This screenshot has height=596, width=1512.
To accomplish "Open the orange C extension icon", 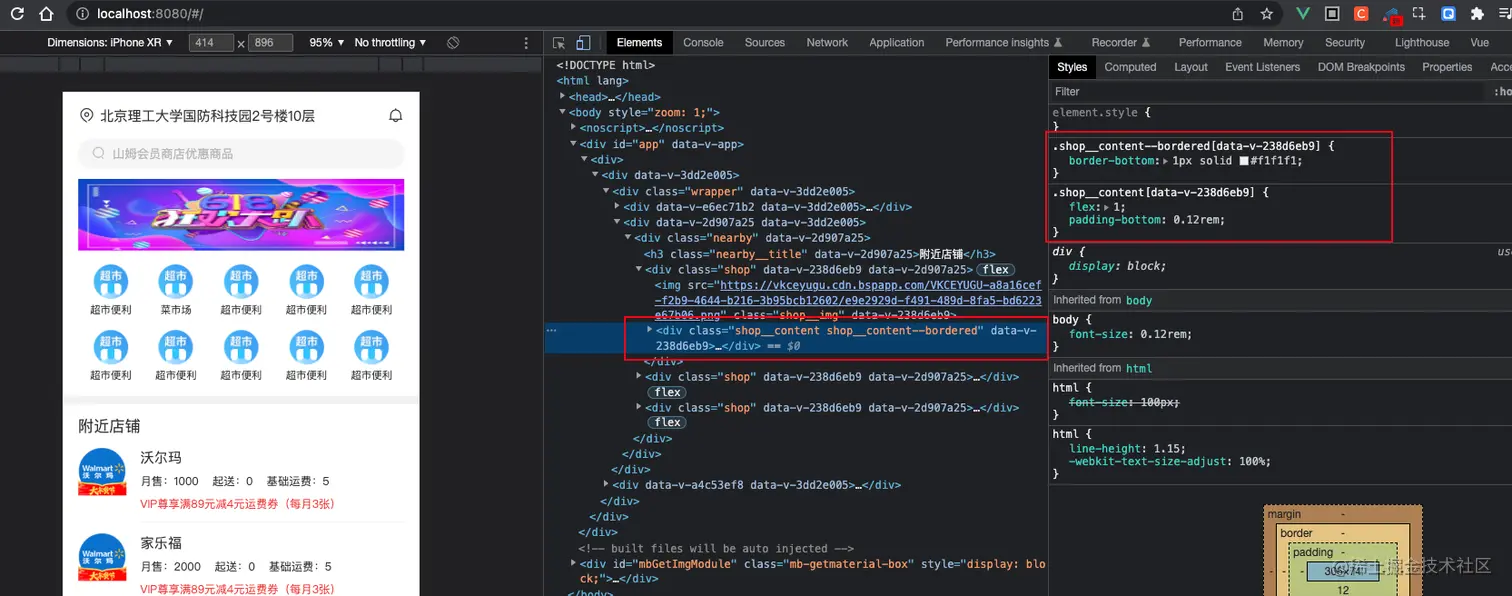I will pyautogui.click(x=1361, y=14).
